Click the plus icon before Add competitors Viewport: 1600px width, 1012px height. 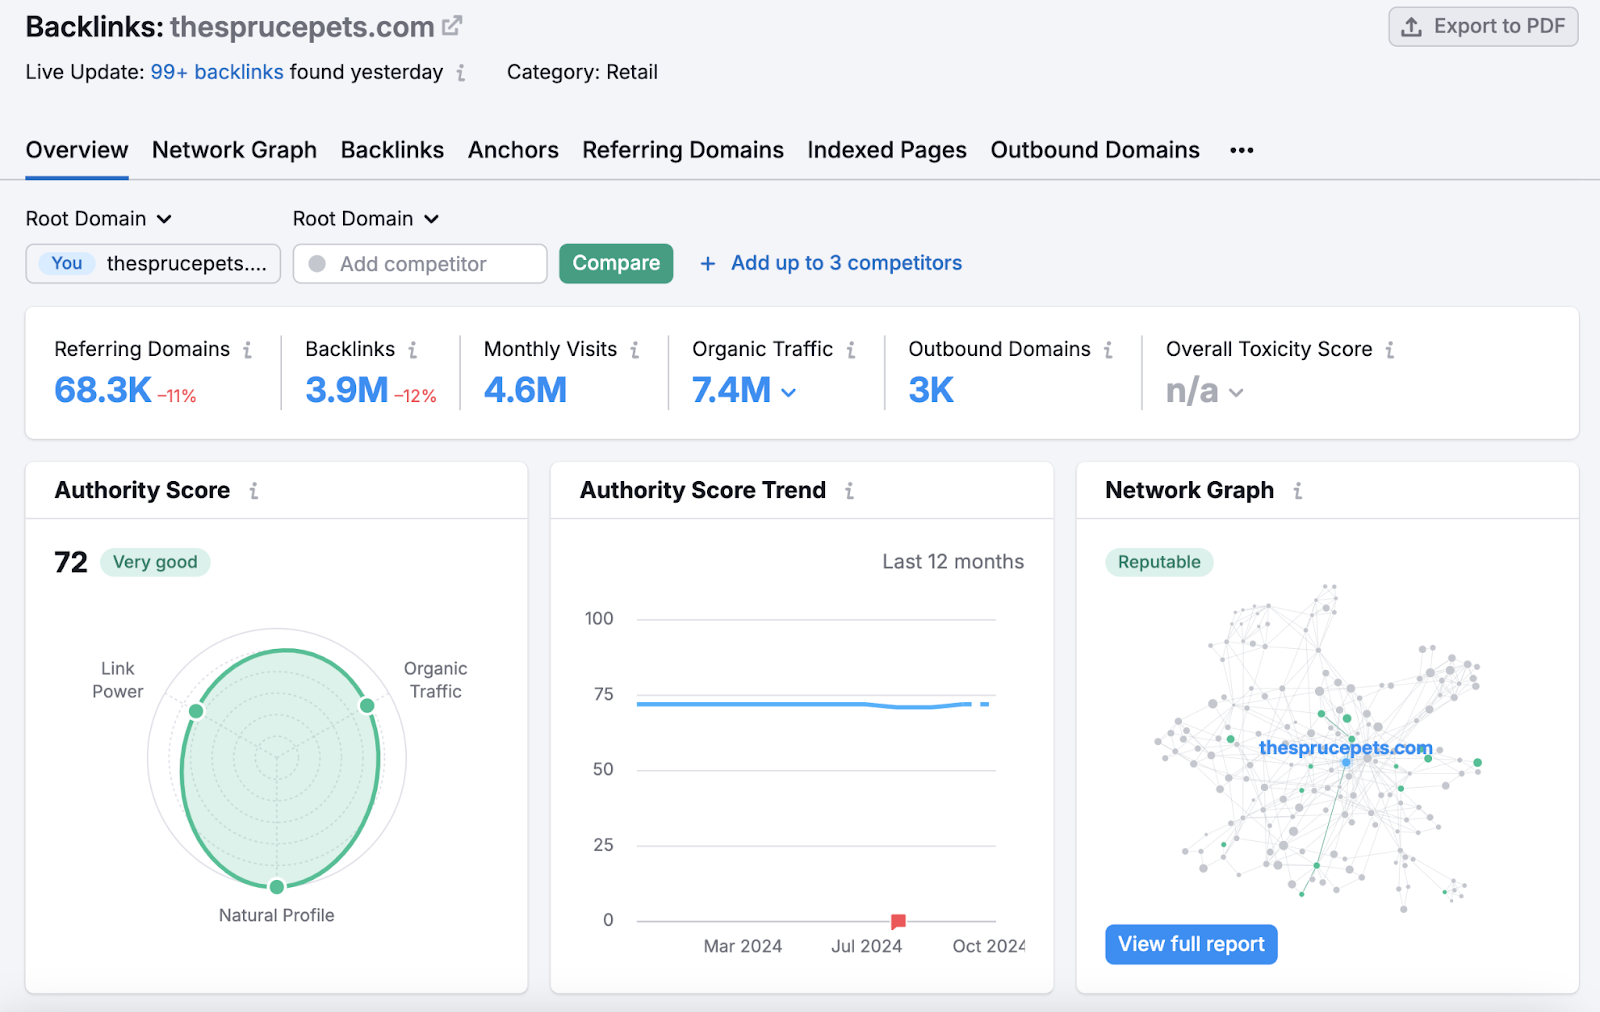click(x=708, y=264)
